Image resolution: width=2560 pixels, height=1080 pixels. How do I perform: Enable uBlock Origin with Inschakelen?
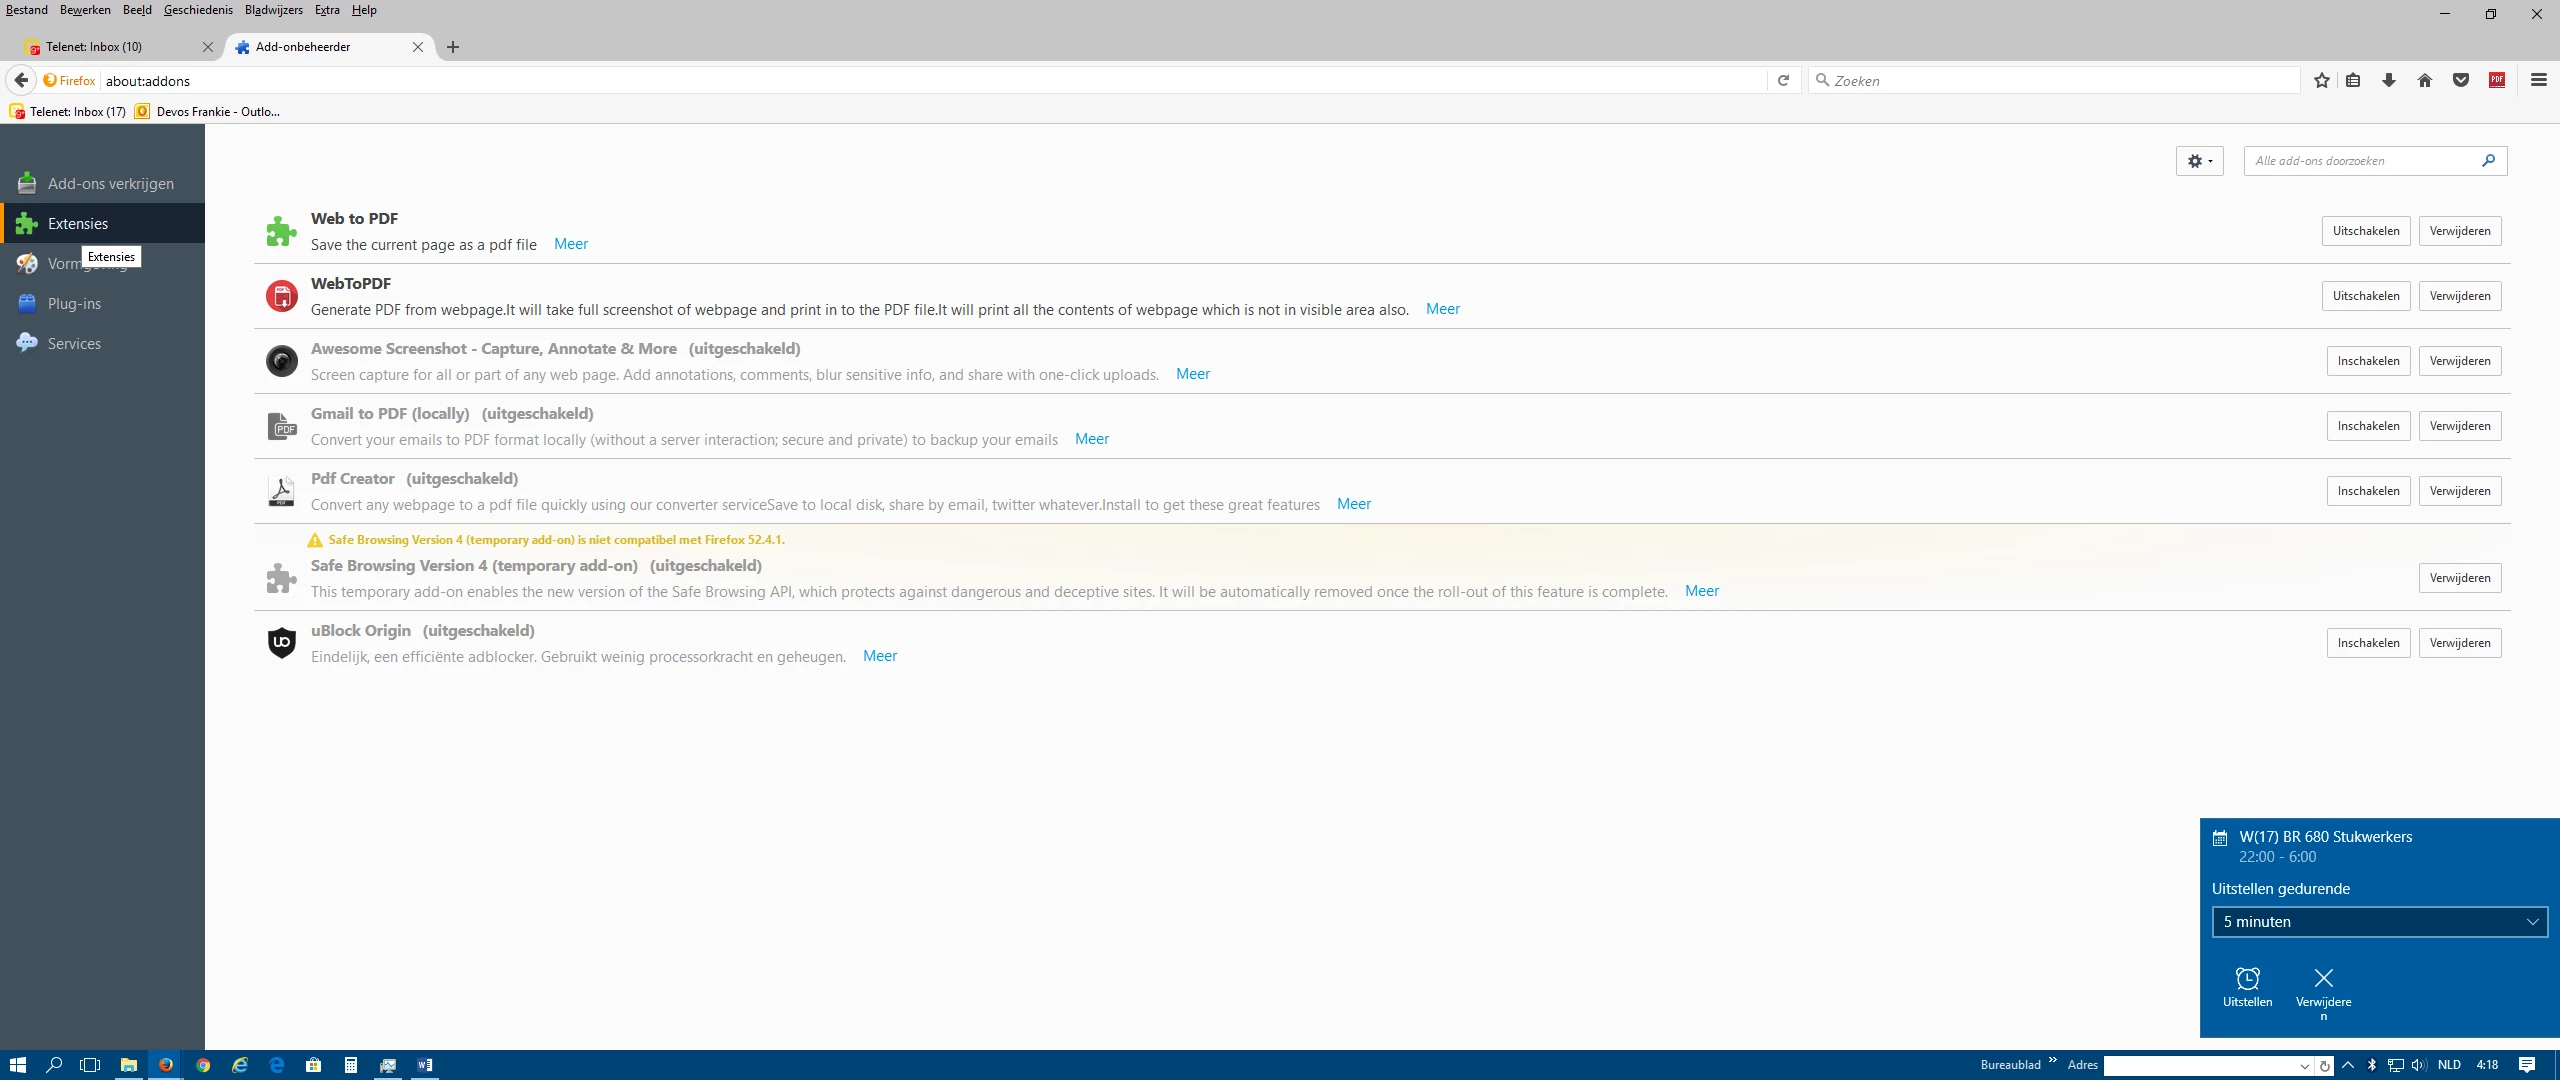(2367, 643)
